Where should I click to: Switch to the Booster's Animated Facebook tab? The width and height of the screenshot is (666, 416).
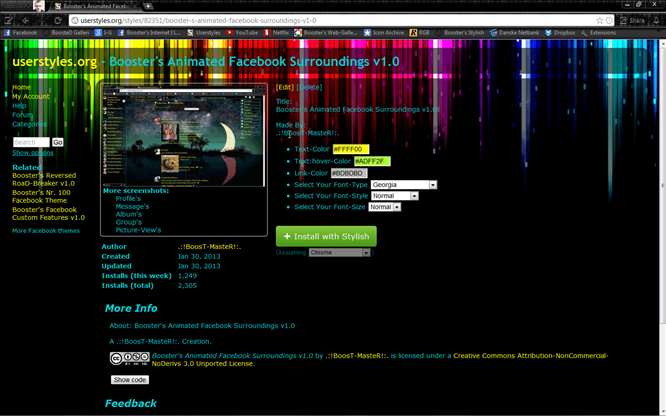(94, 6)
